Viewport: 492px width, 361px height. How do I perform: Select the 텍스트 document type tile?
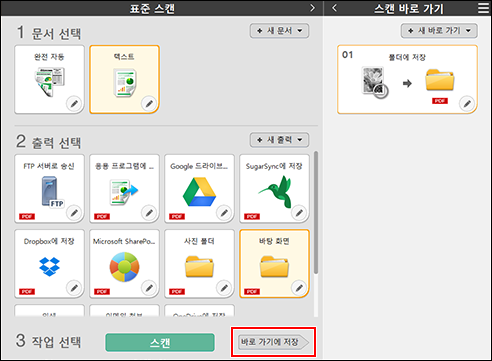124,79
